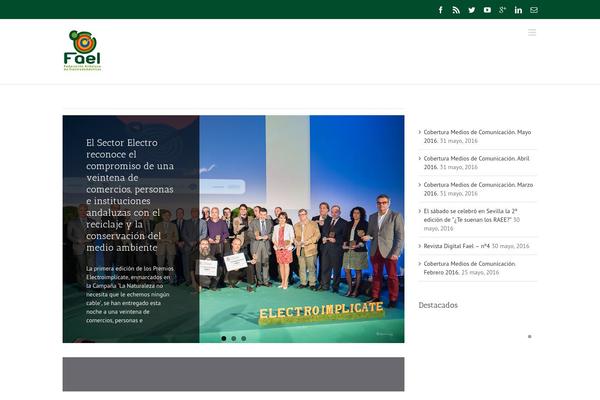Open 'Cobertura Medios de Comunicación. Mayo 2016'
The width and height of the screenshot is (600, 400).
477,136
